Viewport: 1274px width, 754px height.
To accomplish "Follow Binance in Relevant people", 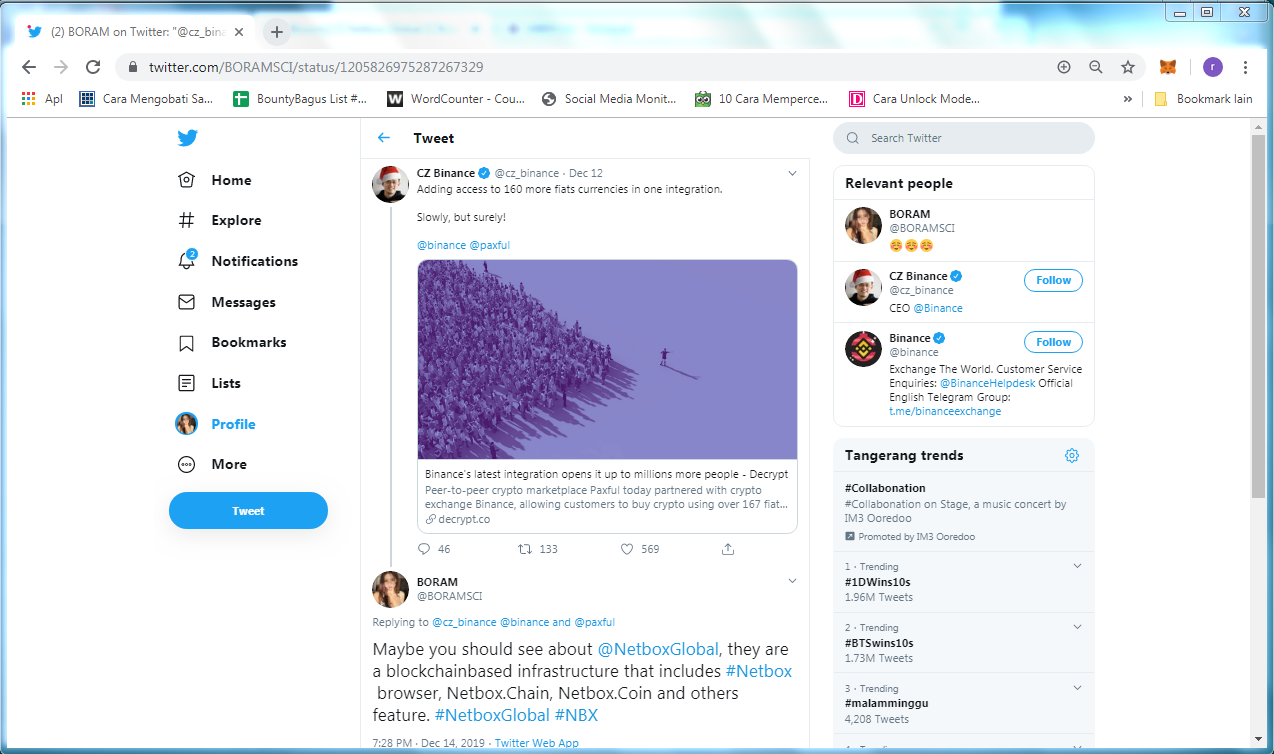I will [x=1053, y=342].
